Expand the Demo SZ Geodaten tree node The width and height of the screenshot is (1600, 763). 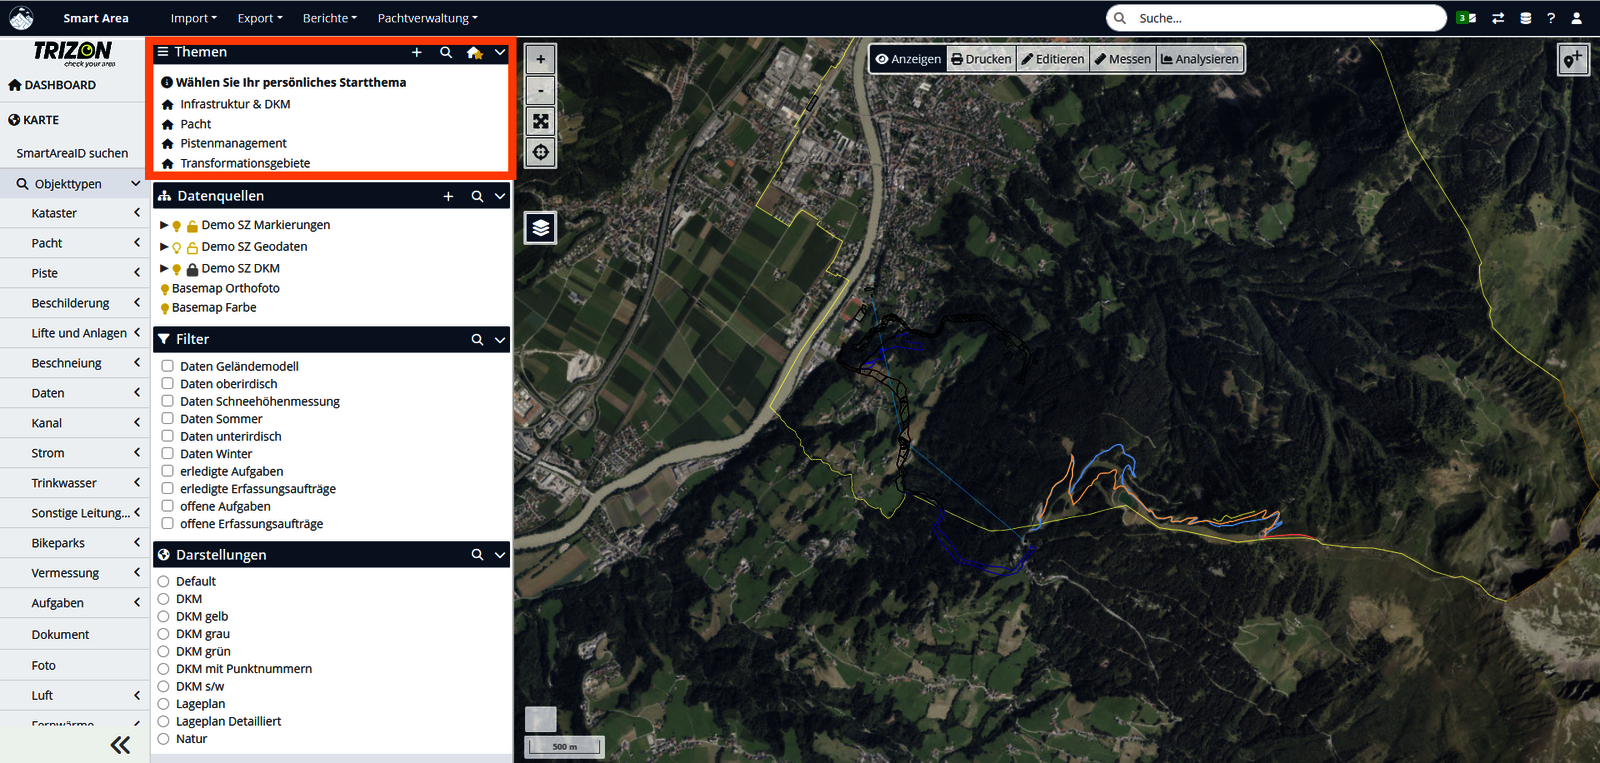pos(164,247)
